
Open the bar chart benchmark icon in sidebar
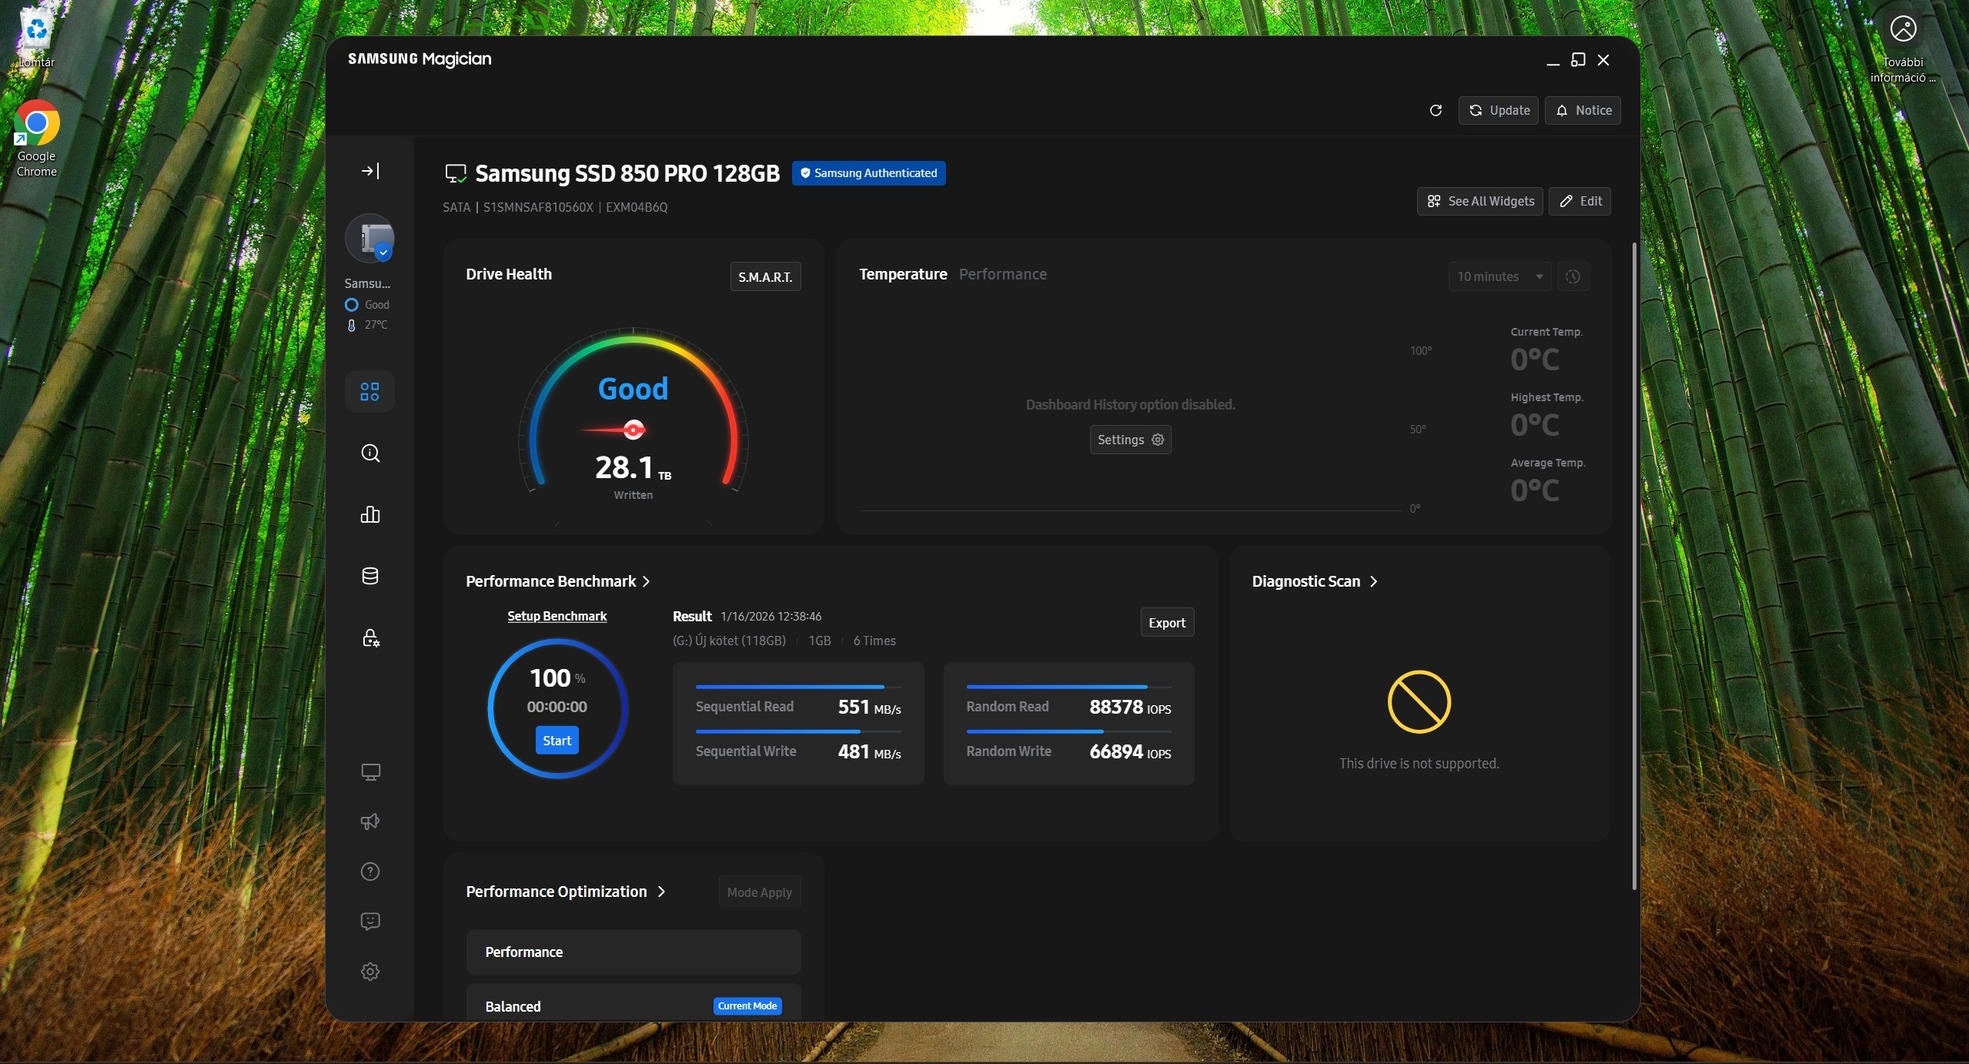pos(370,514)
